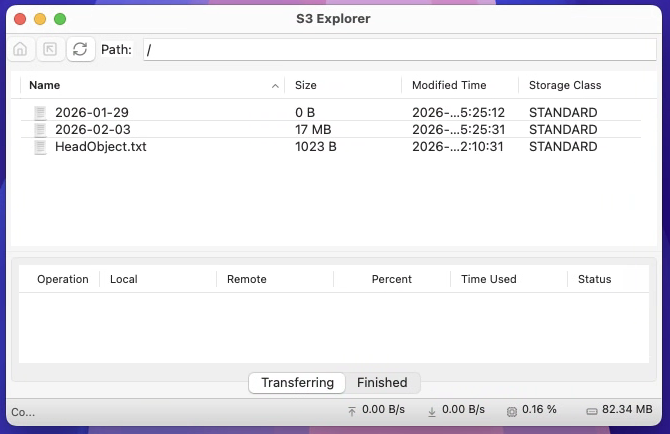Image resolution: width=670 pixels, height=434 pixels.
Task: Click the truncated Co... status text
Action: 23,412
